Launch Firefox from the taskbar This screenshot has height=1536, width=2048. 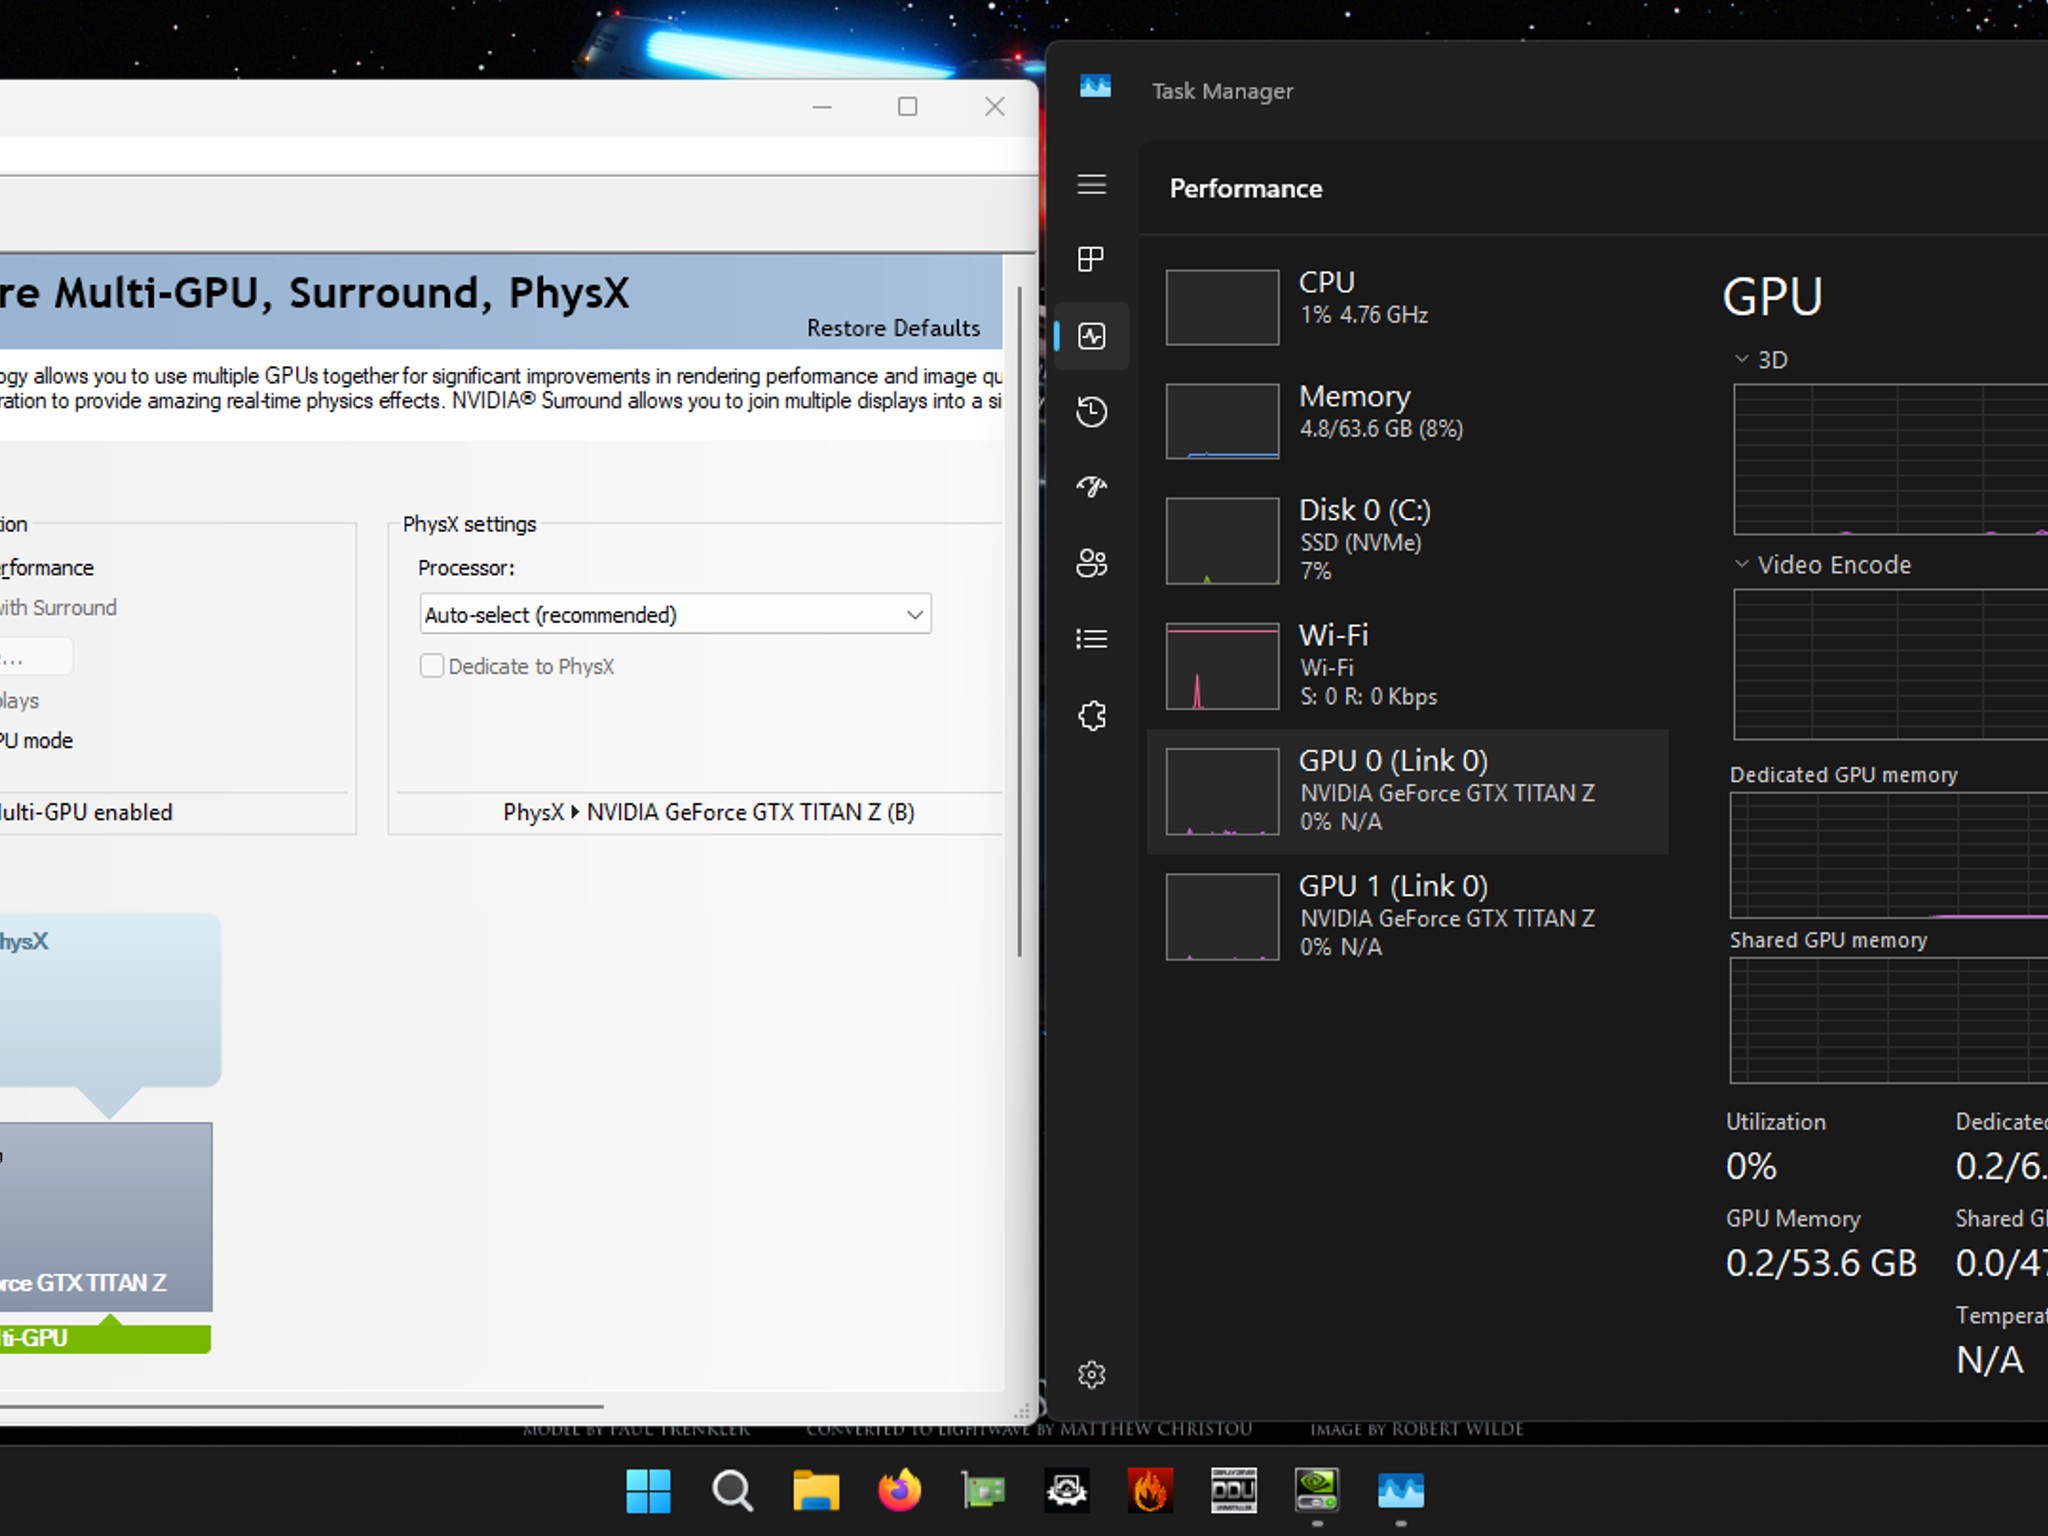click(x=900, y=1491)
